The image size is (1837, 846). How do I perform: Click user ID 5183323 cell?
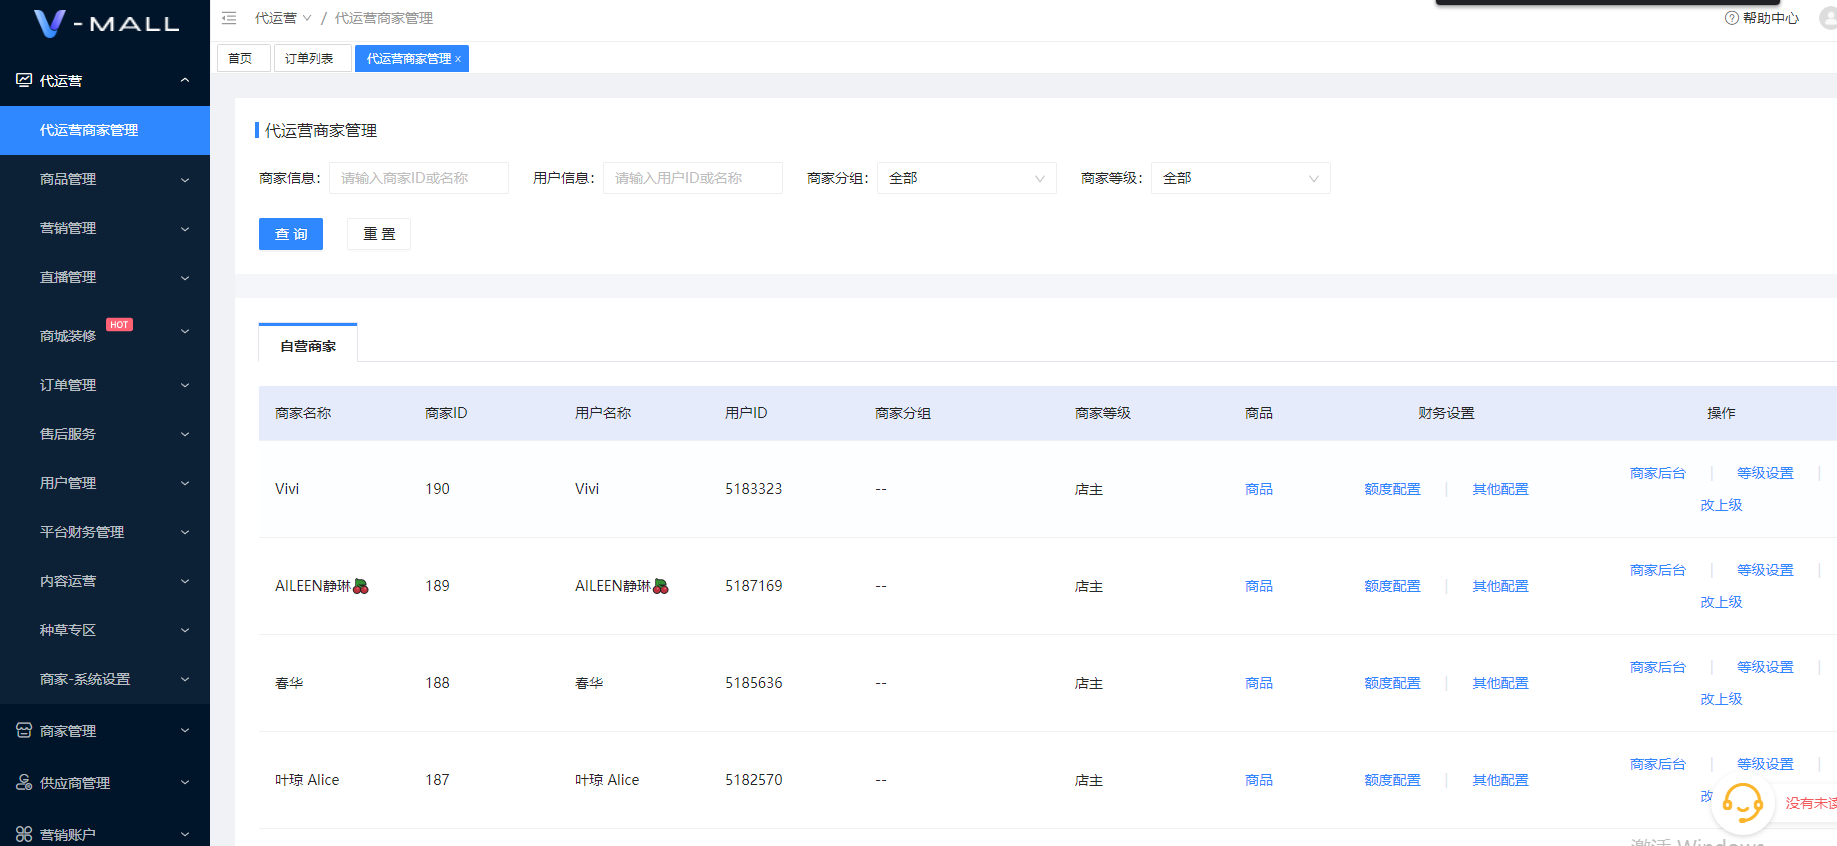[x=754, y=489]
